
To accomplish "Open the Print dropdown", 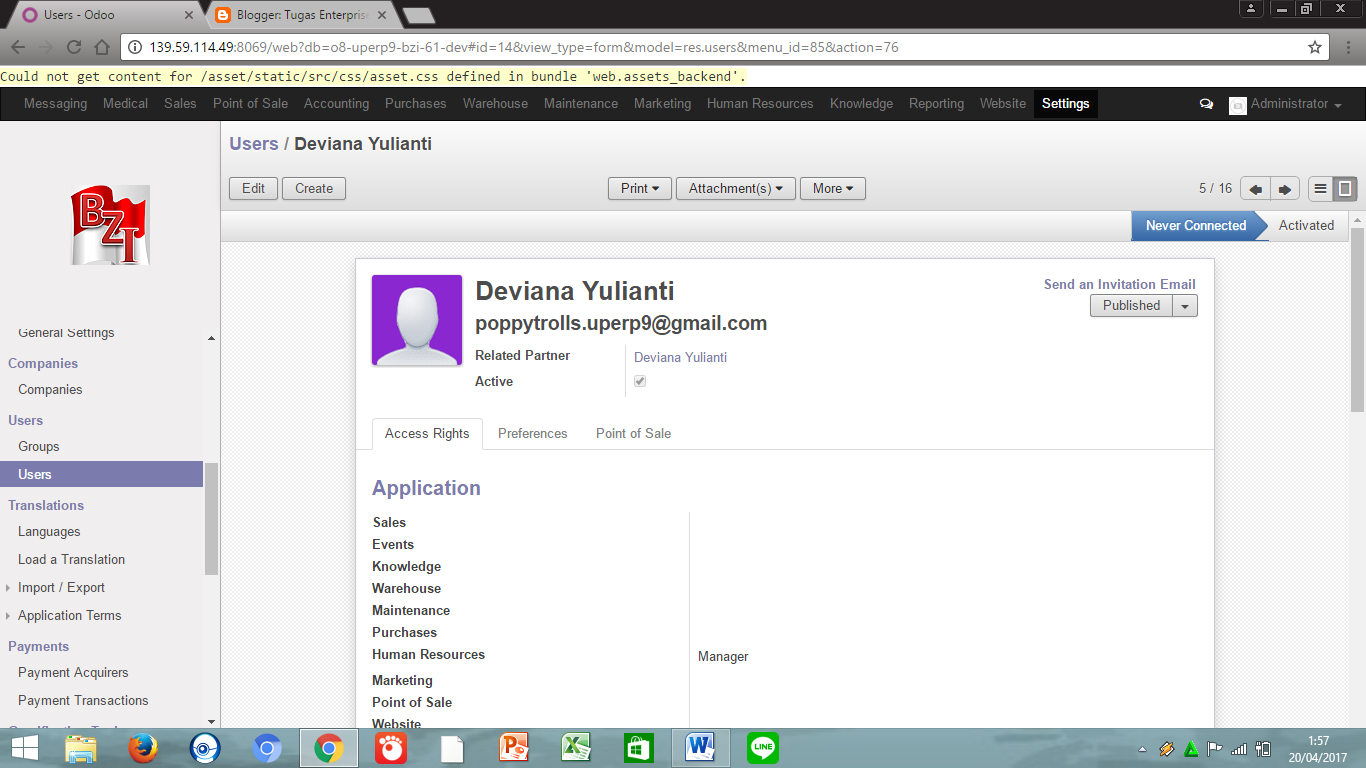I will click(x=640, y=188).
